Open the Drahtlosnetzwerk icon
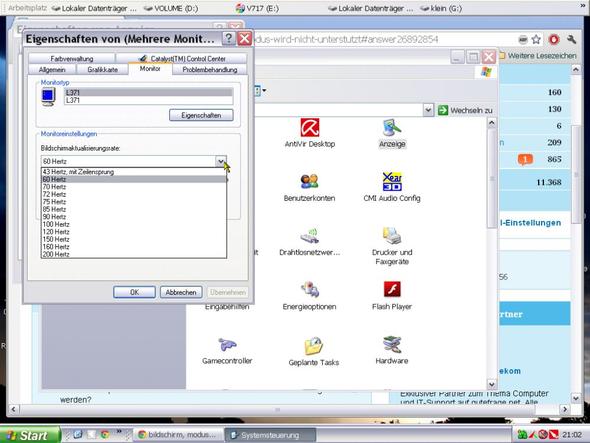 tap(309, 242)
